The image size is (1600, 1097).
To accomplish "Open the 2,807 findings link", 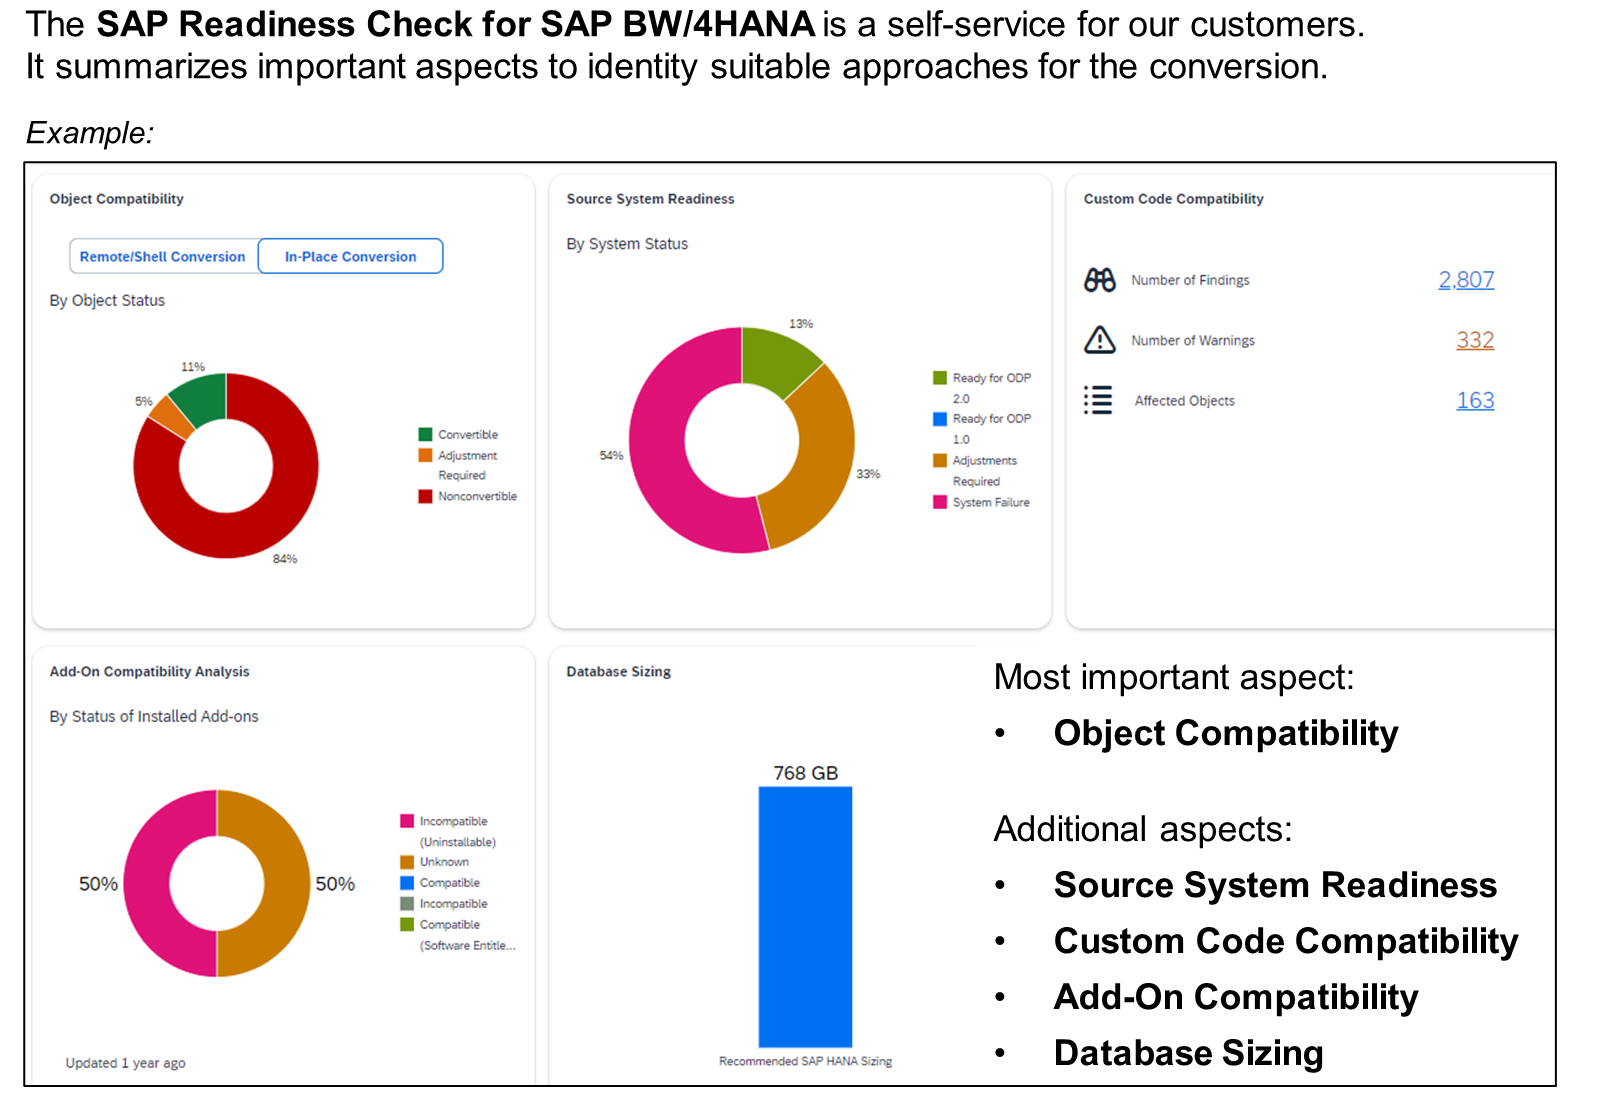I will click(x=1466, y=280).
